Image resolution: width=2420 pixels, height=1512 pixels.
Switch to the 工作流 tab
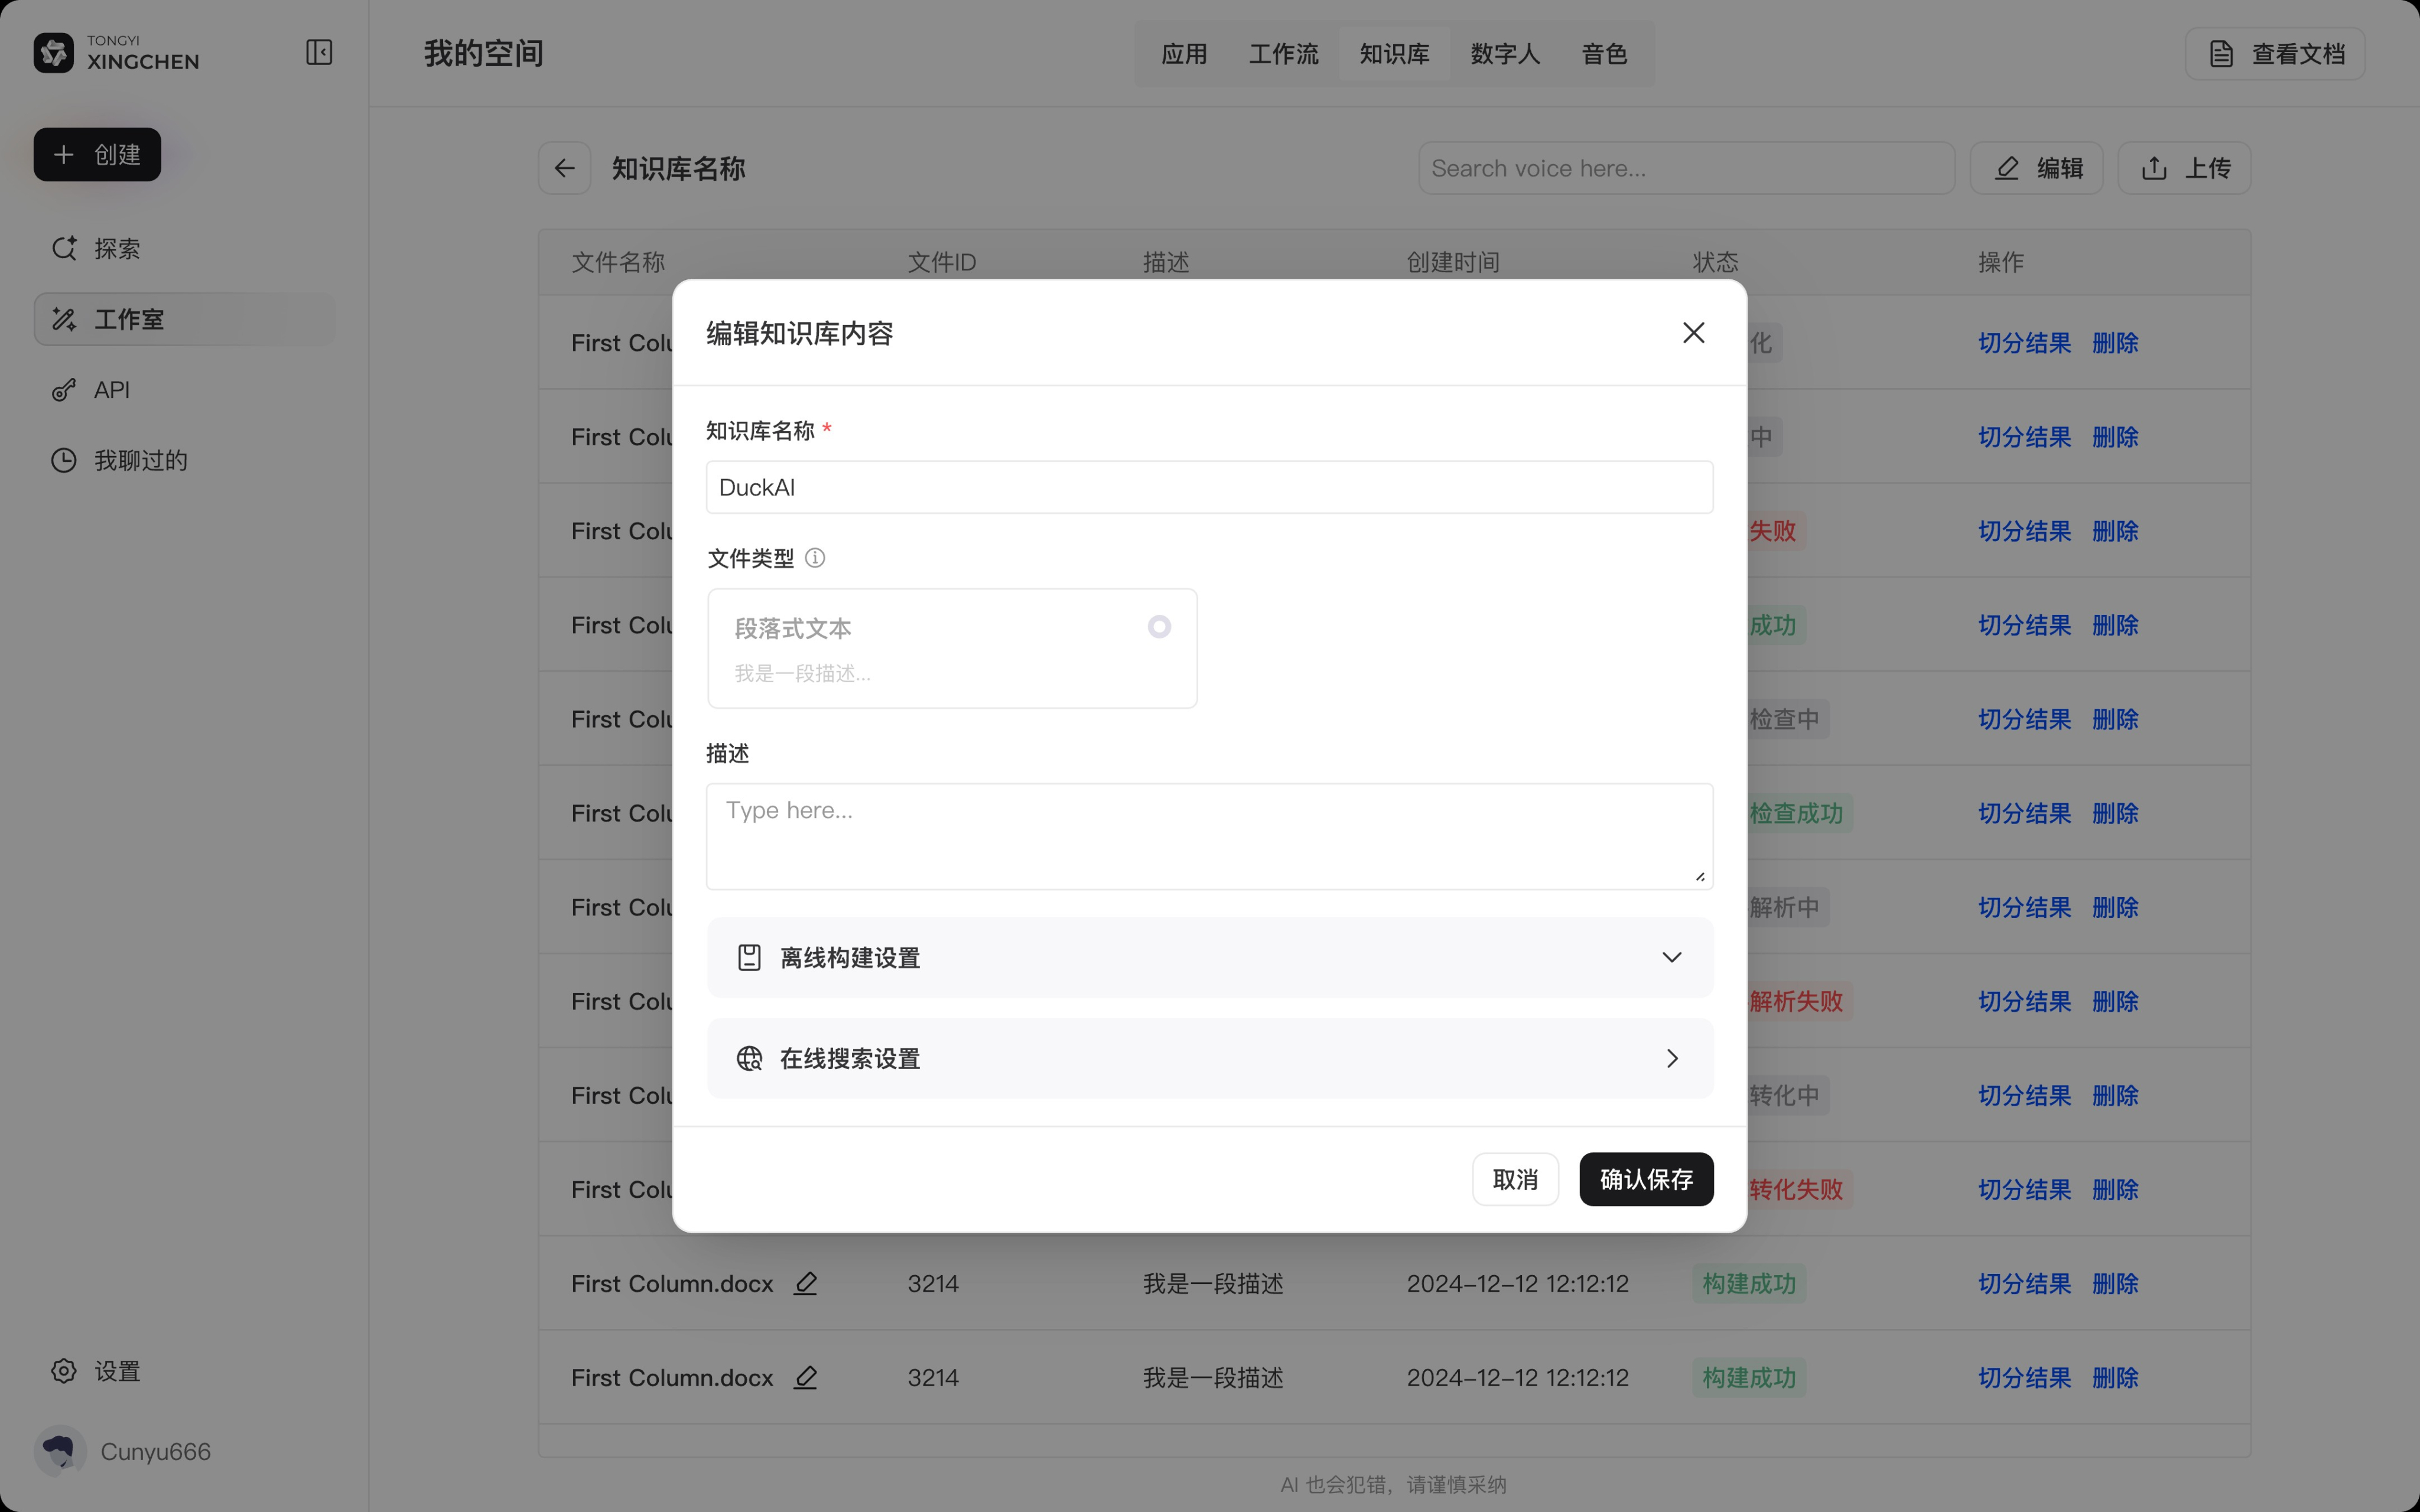click(1283, 54)
